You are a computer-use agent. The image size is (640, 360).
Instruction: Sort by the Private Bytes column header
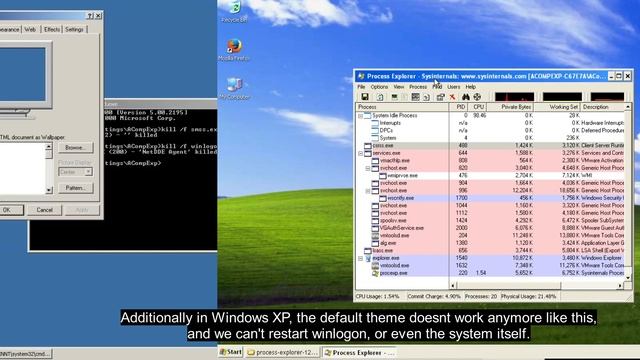click(510, 107)
